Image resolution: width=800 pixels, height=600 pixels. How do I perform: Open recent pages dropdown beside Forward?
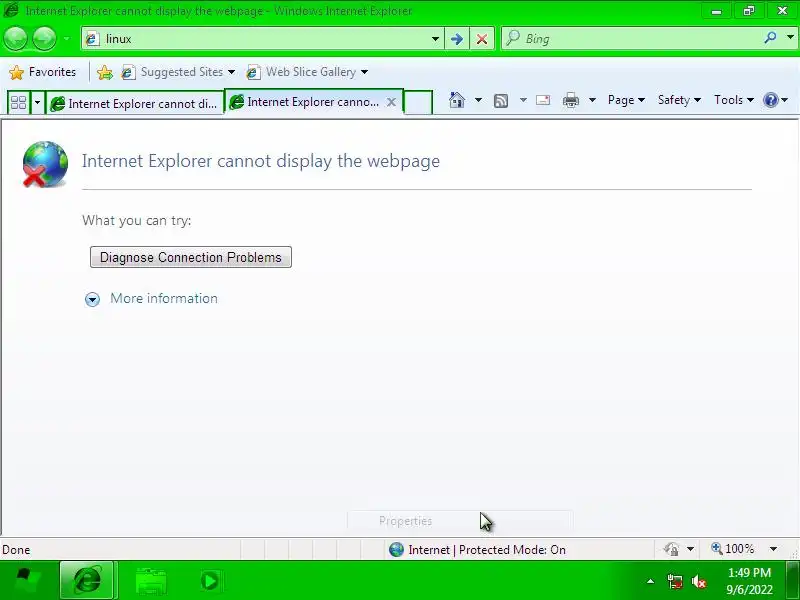(x=66, y=38)
